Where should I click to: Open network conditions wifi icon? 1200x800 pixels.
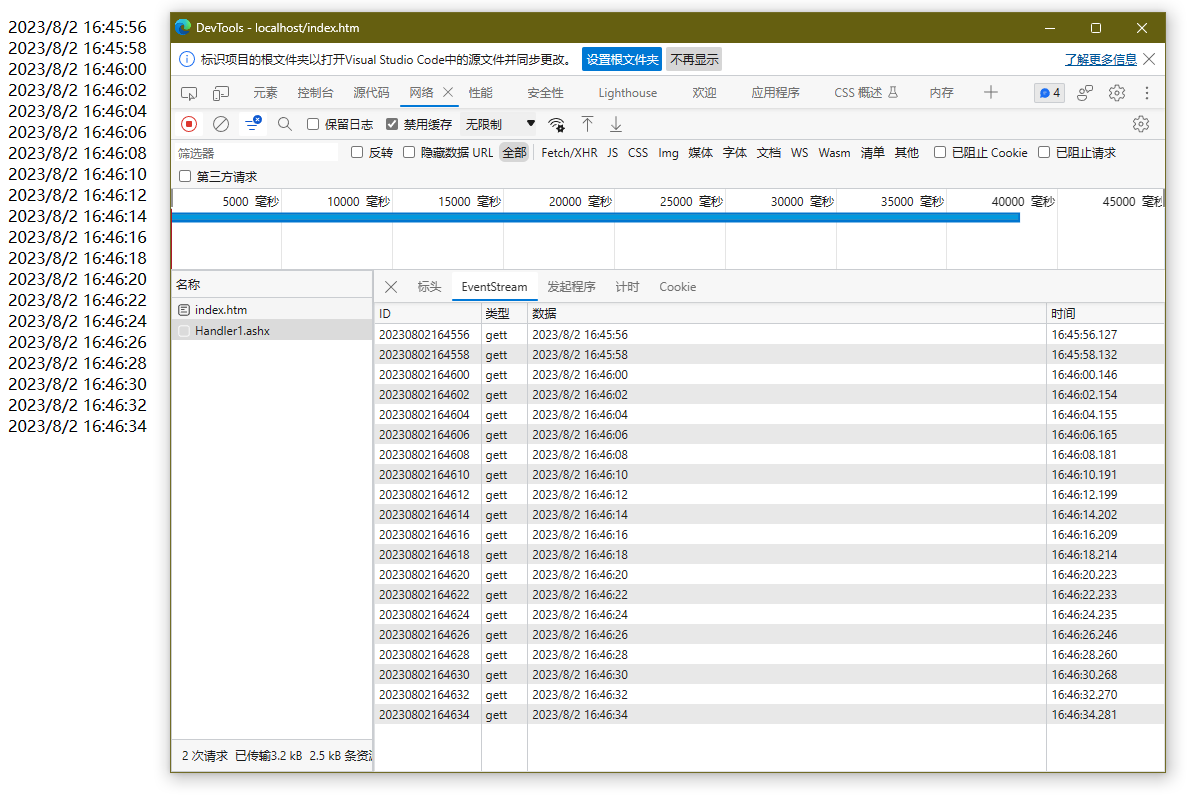pyautogui.click(x=556, y=124)
